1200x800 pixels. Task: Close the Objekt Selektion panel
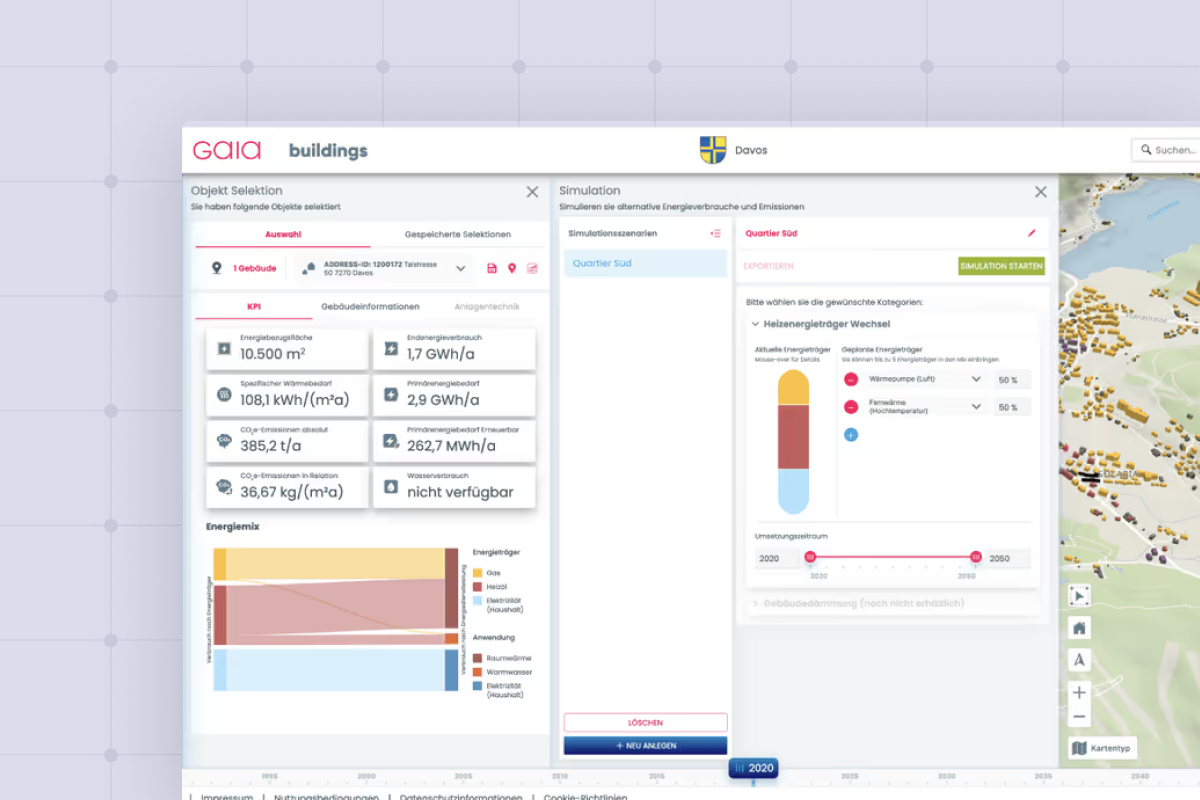(x=532, y=191)
